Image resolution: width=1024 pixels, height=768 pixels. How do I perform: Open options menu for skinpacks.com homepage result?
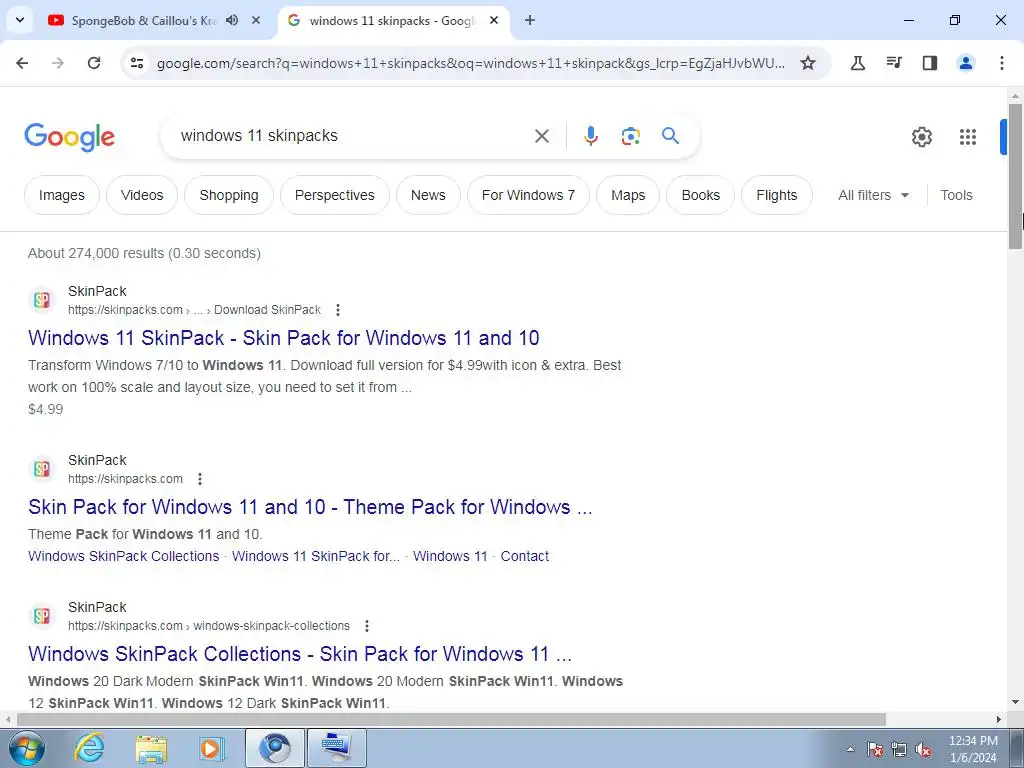coord(200,479)
